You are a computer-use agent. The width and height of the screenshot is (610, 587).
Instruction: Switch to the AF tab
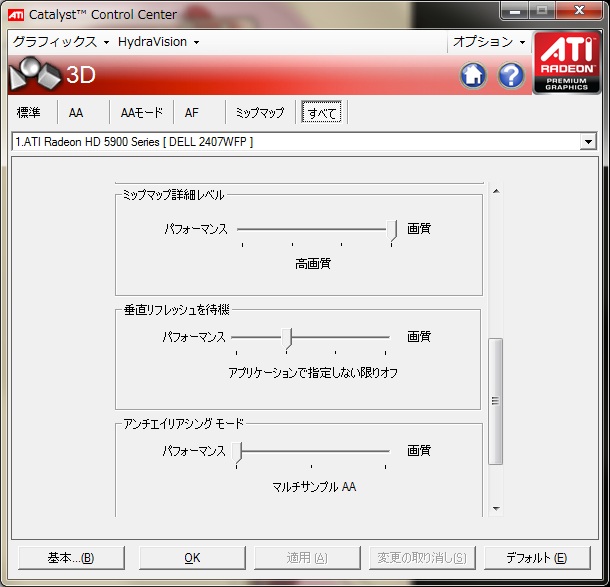192,112
